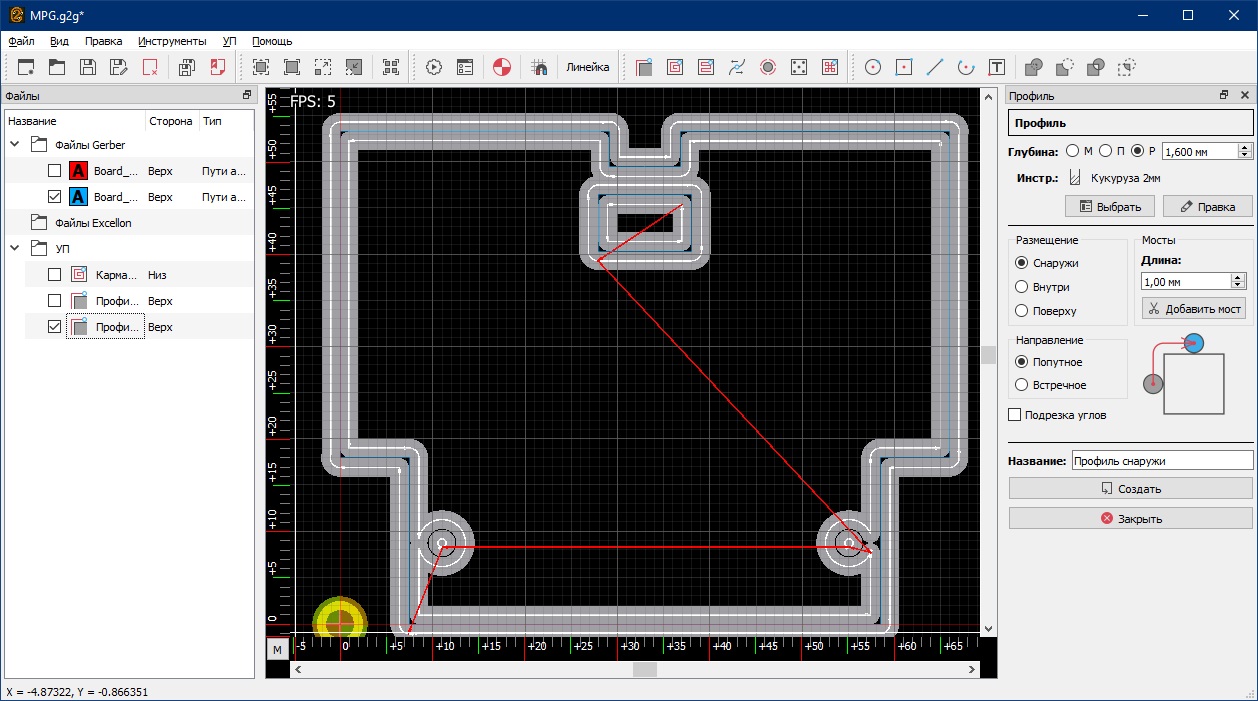Toggle checkbox of unchecked Профи... toolpath row
Viewport: 1258px width, 701px height.
pos(55,301)
